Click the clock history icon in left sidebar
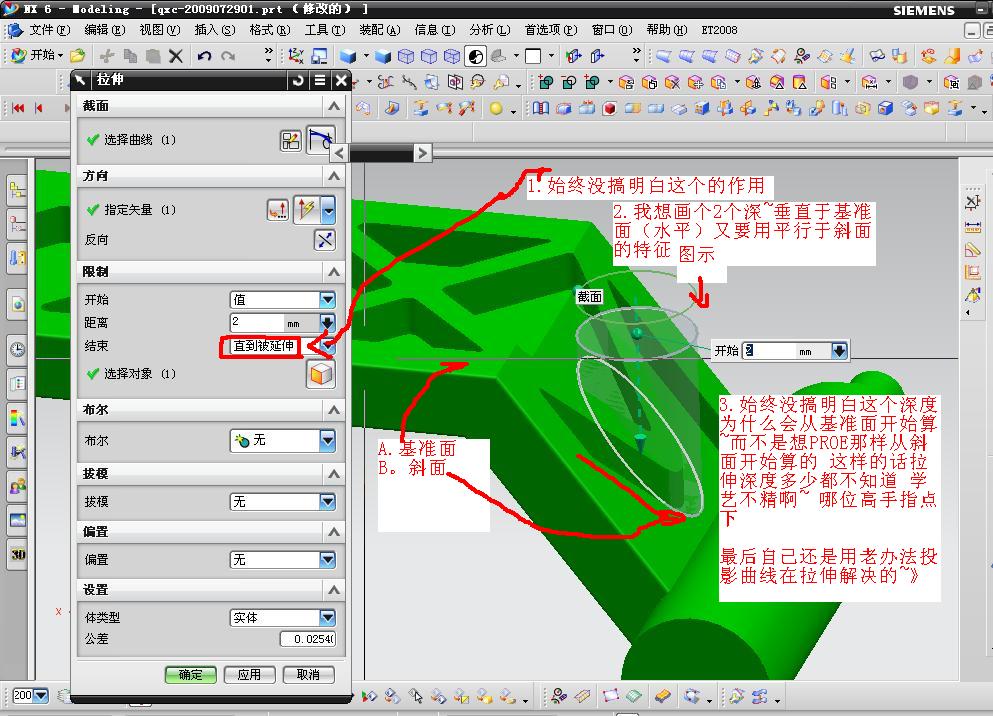The width and height of the screenshot is (993, 716). coord(18,349)
